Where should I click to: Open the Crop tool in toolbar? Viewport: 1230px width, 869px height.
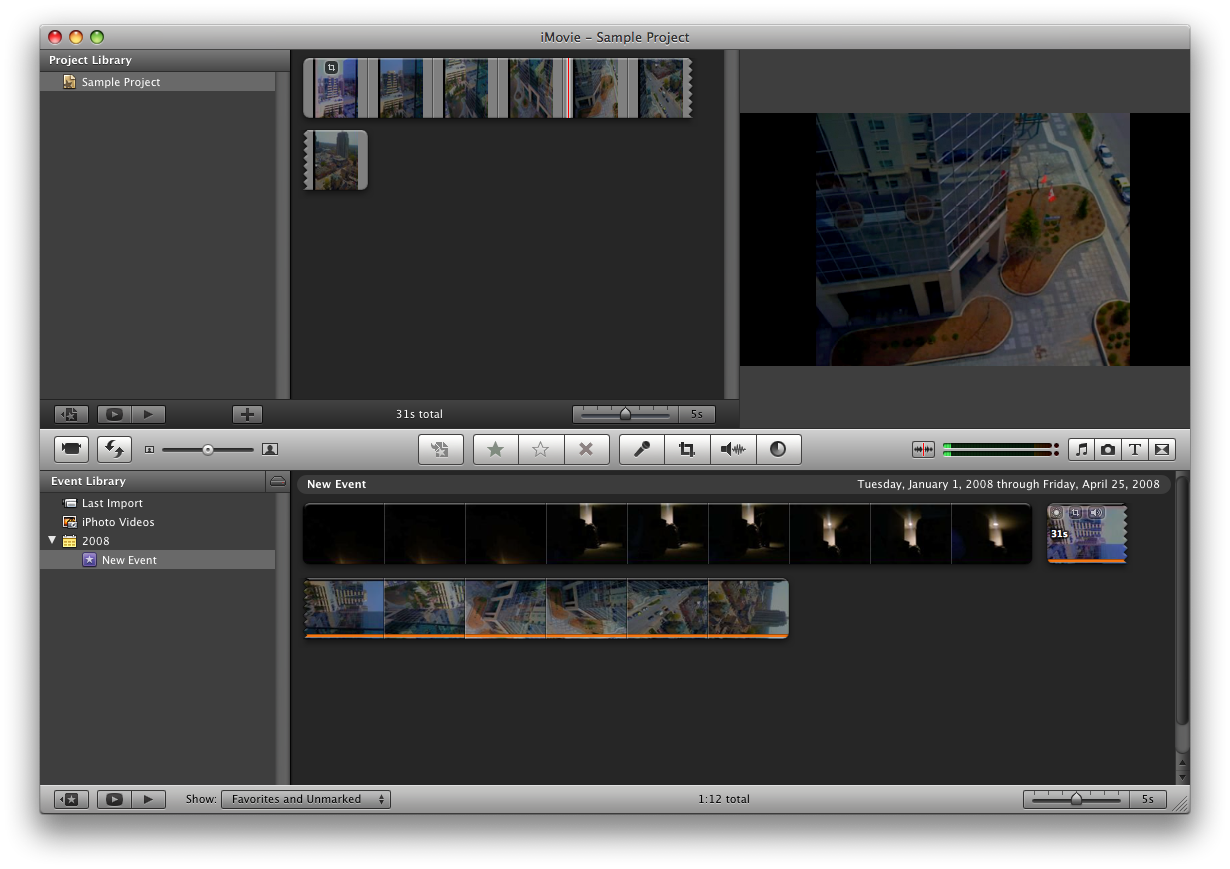(687, 449)
